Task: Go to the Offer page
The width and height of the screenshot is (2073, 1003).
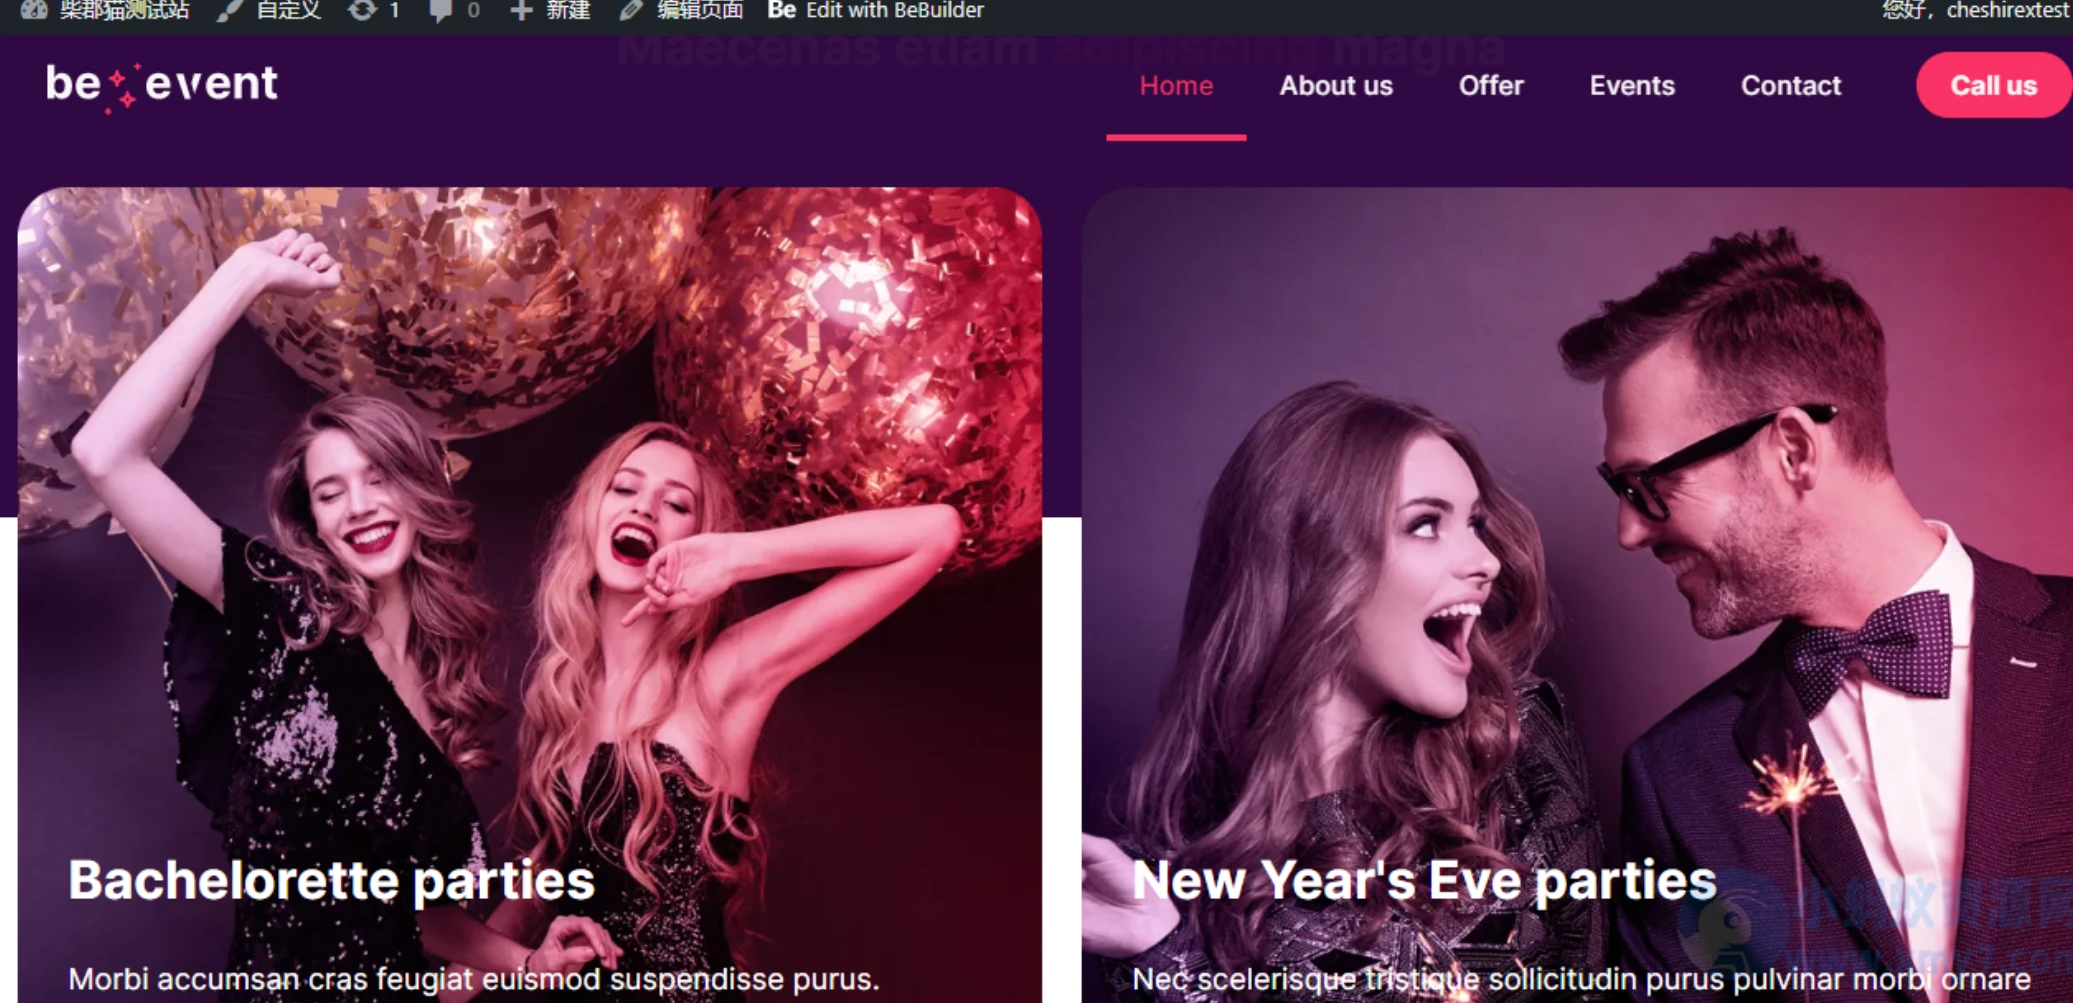Action: pyautogui.click(x=1491, y=86)
